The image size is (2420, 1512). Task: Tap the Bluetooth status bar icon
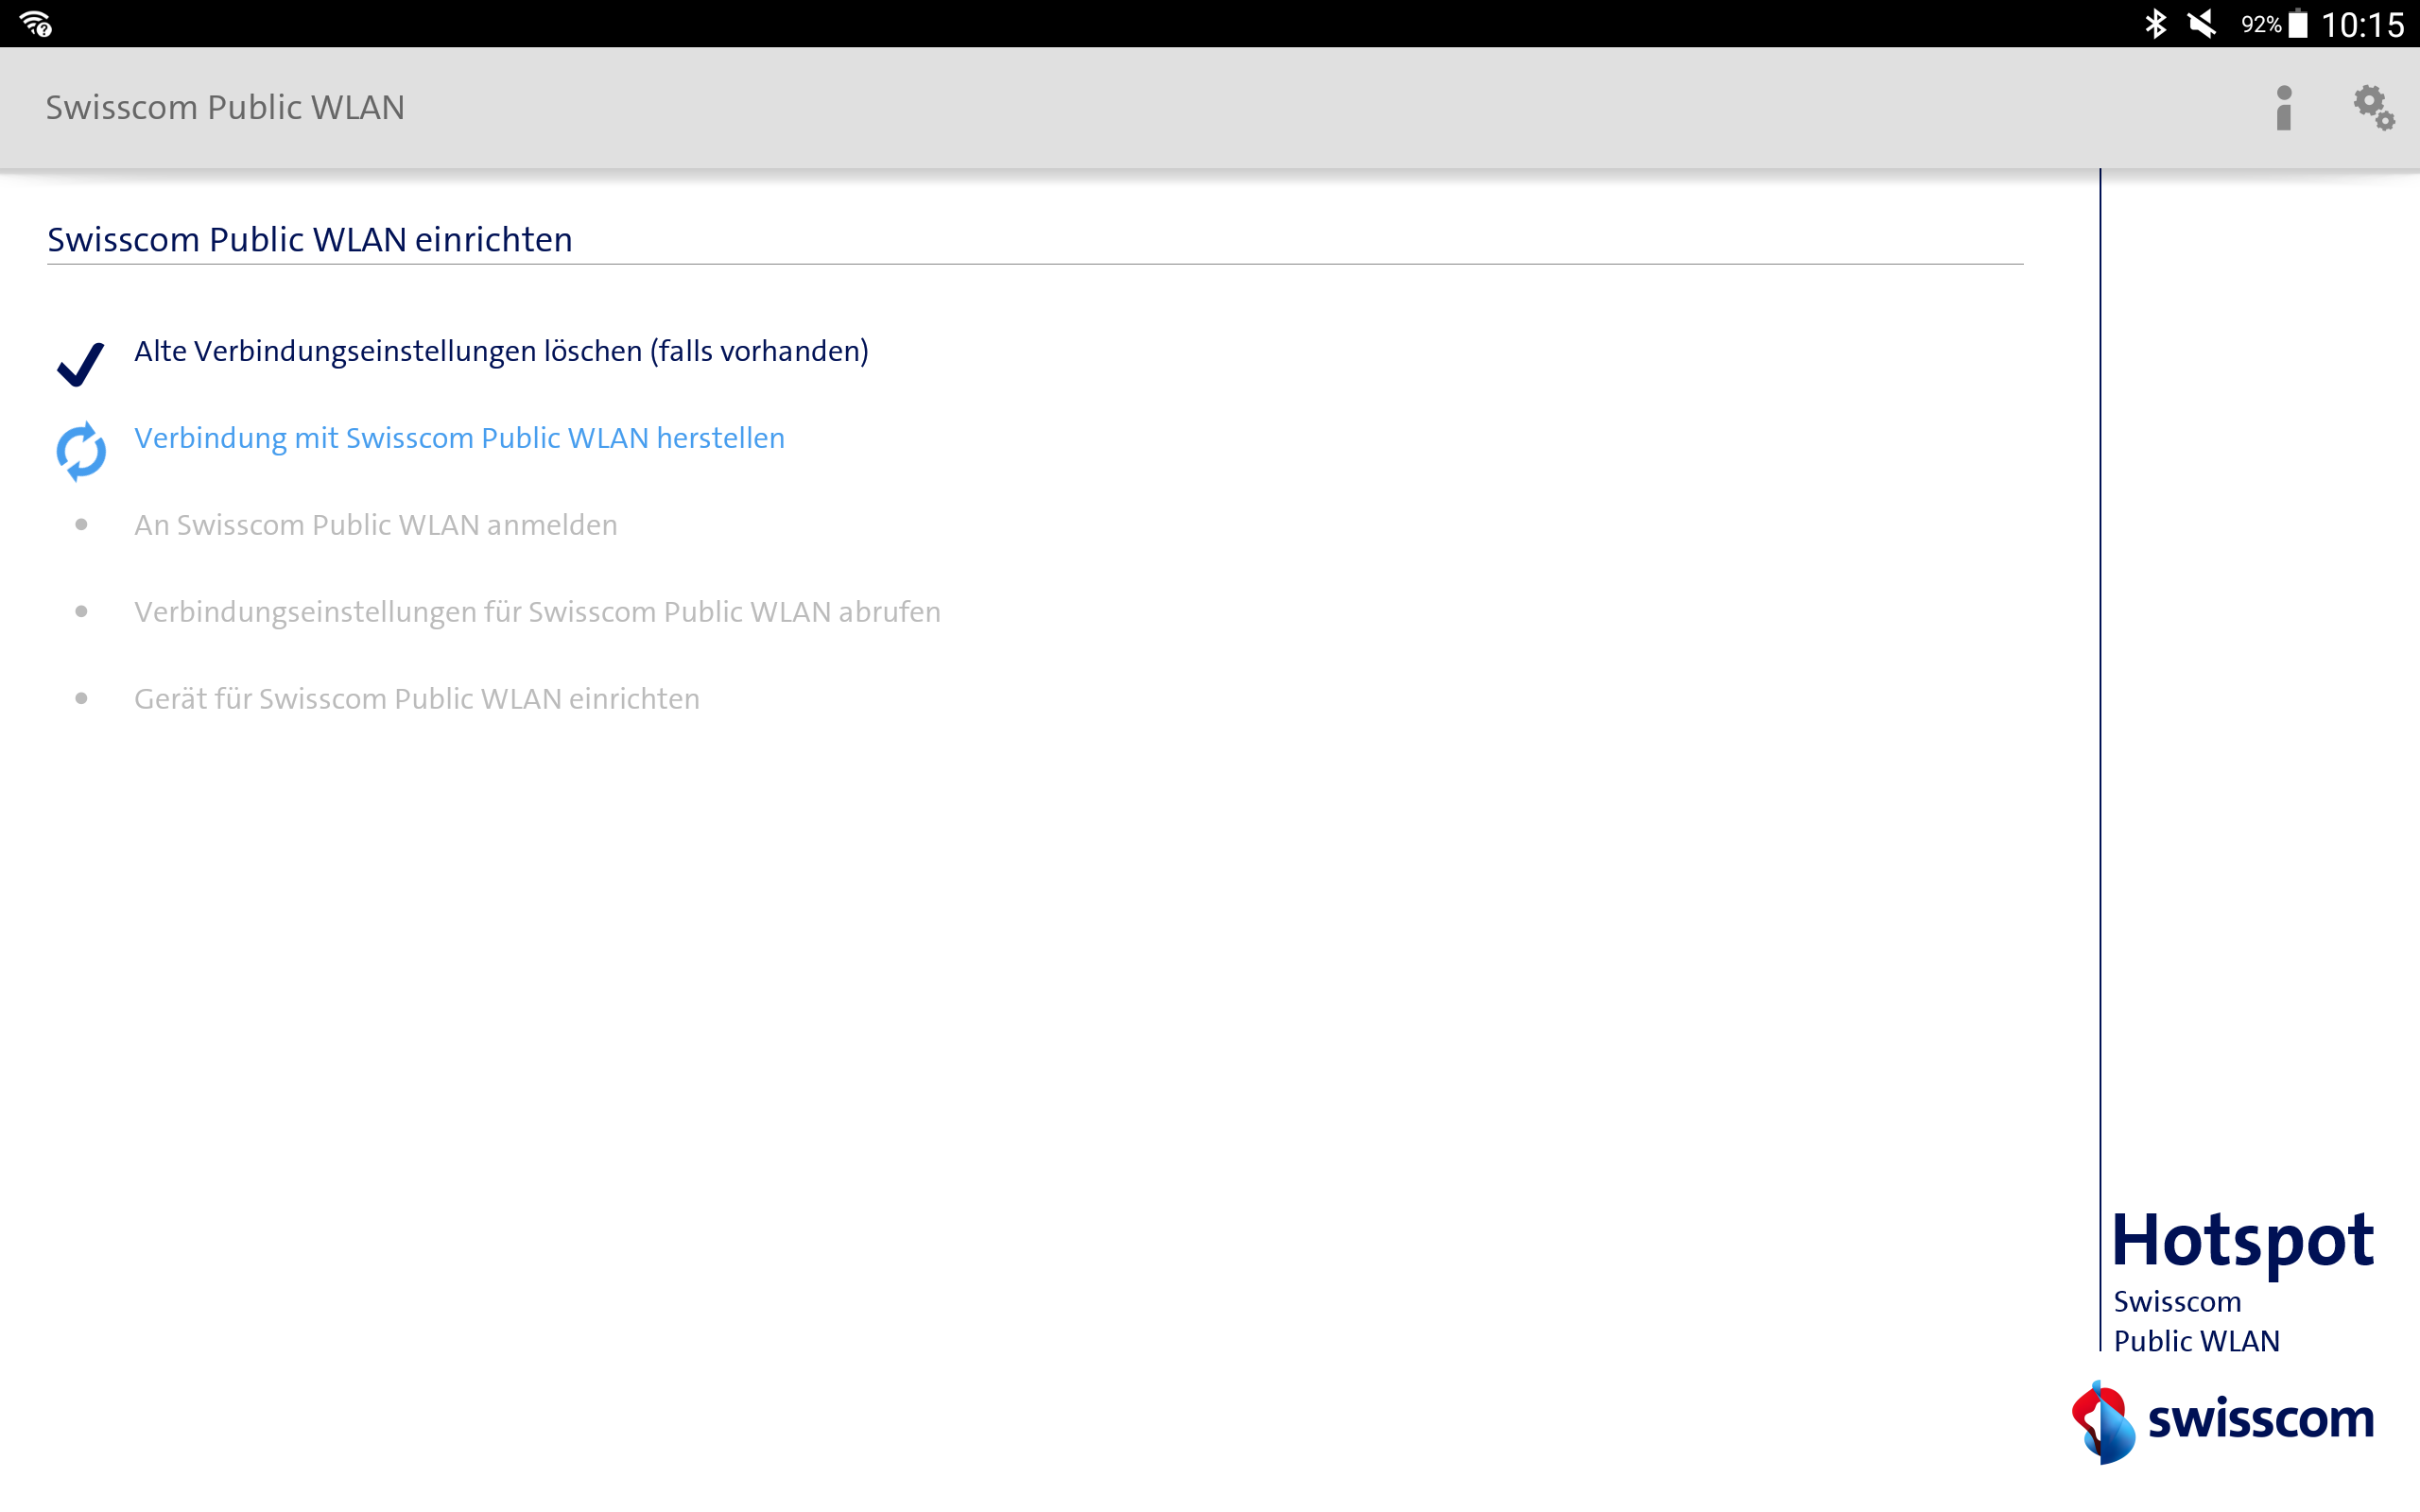click(2155, 23)
